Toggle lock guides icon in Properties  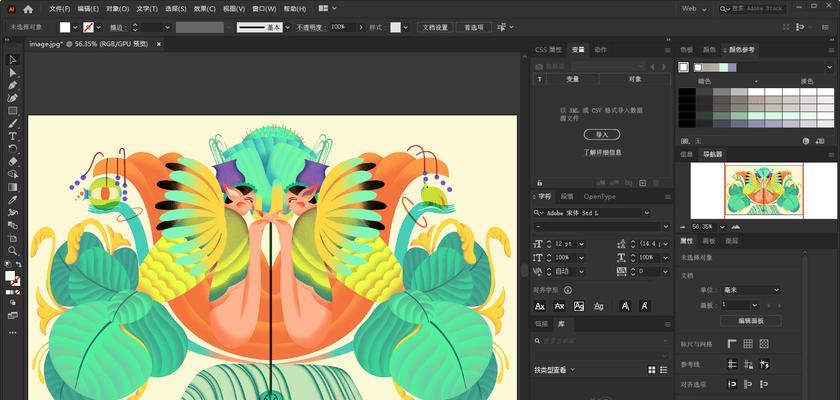click(748, 364)
